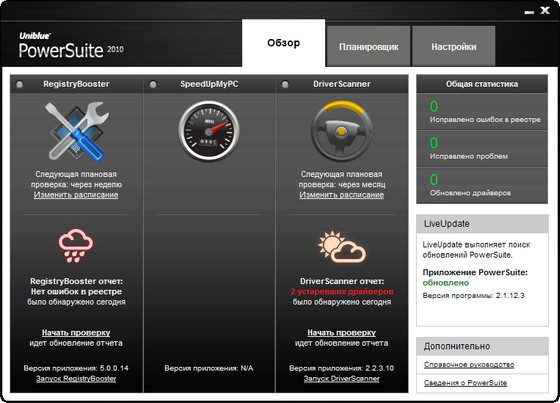Click the Uniblue PowerSuite 2010 logo
The width and height of the screenshot is (560, 403).
click(71, 46)
